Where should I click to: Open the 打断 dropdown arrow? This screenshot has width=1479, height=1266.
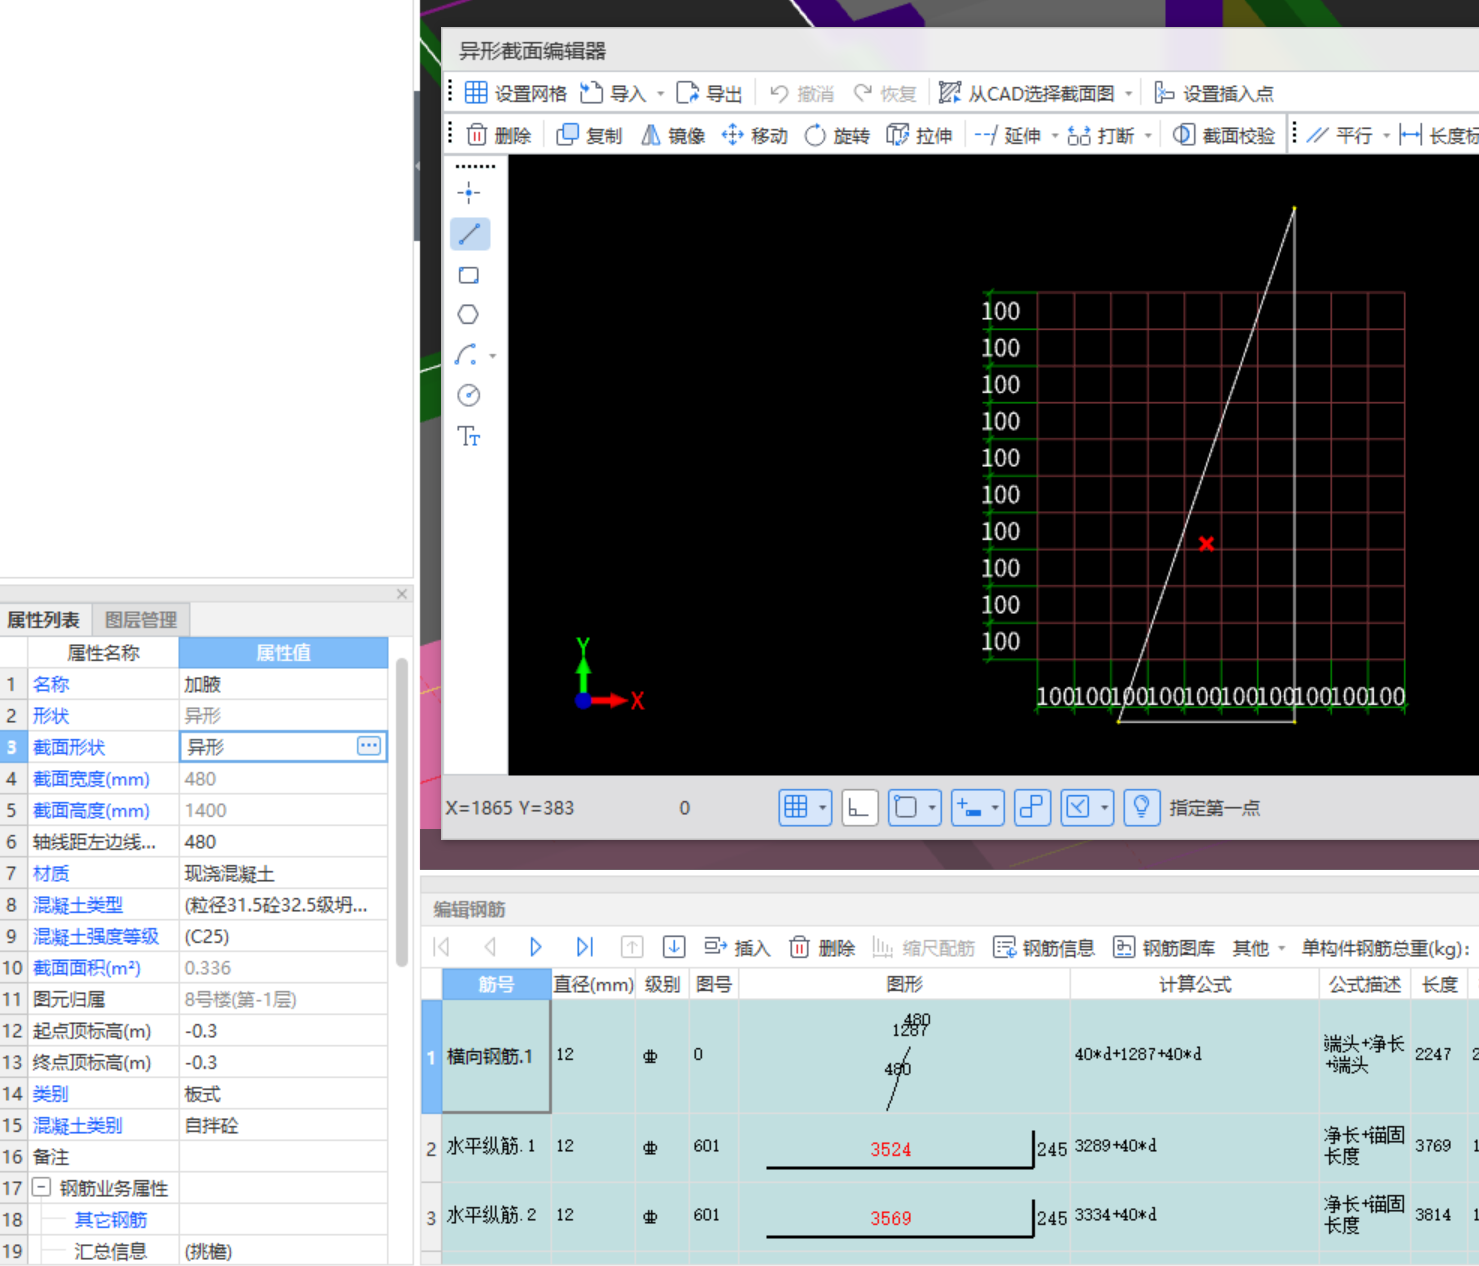(1148, 136)
